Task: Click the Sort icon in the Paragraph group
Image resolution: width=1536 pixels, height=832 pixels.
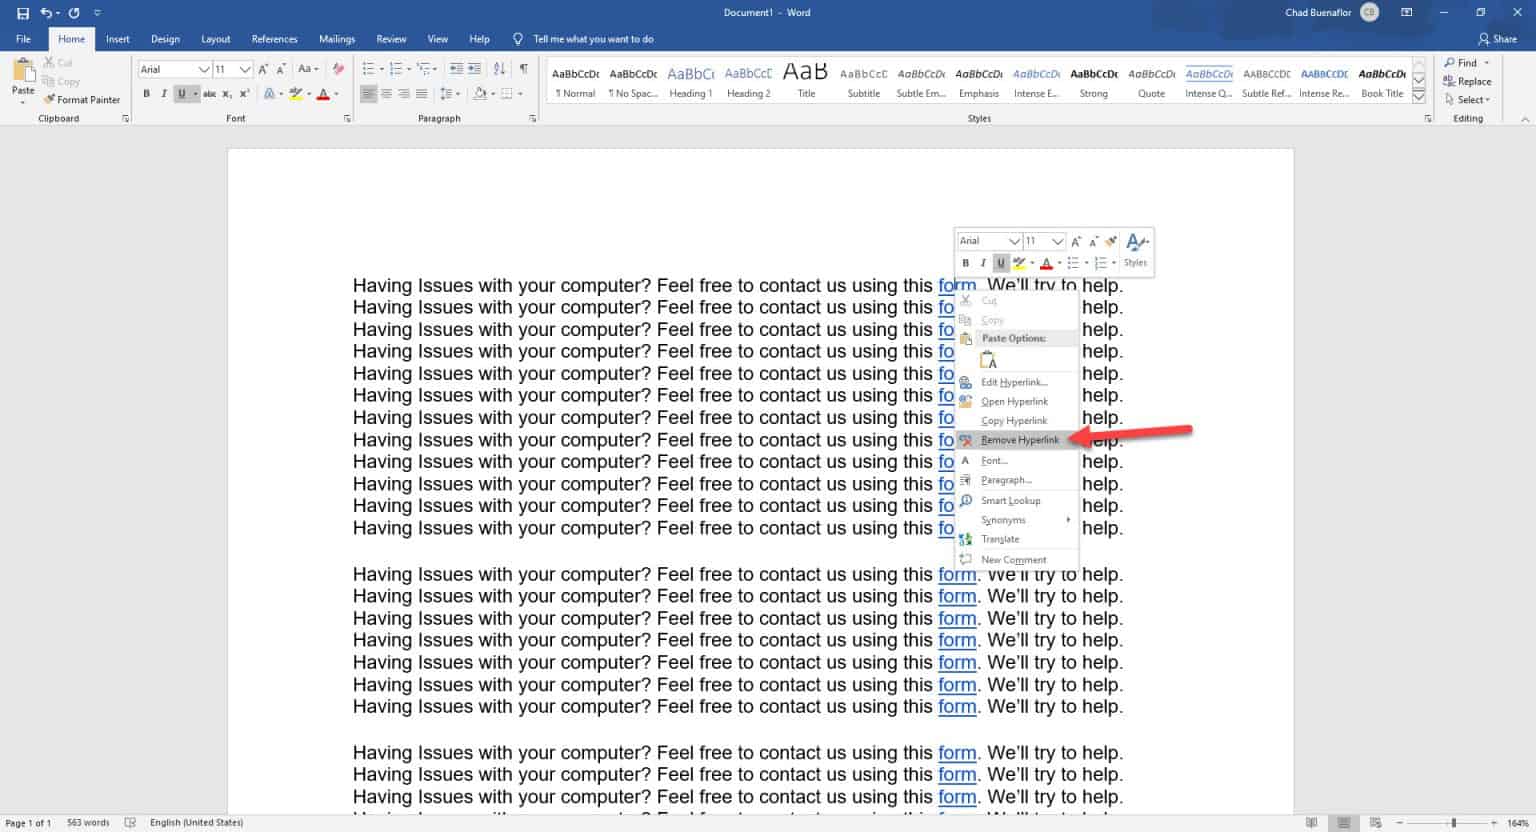Action: [x=500, y=67]
